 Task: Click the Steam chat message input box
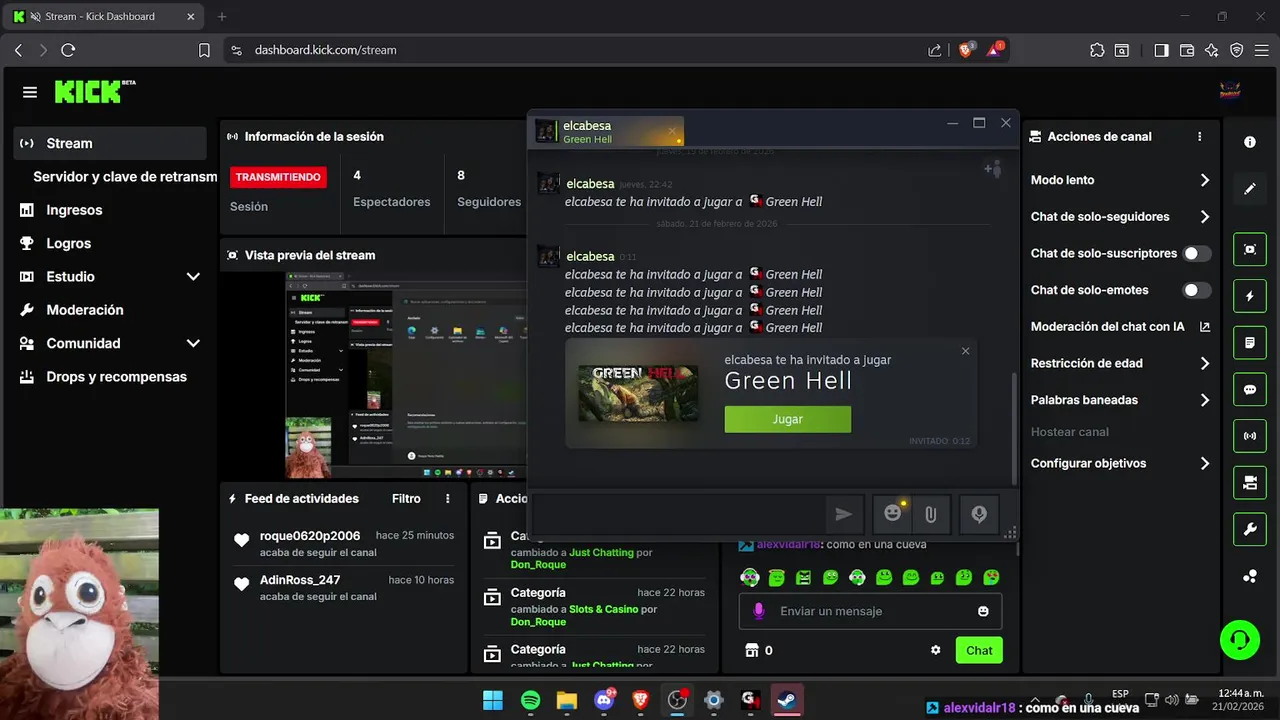click(680, 514)
